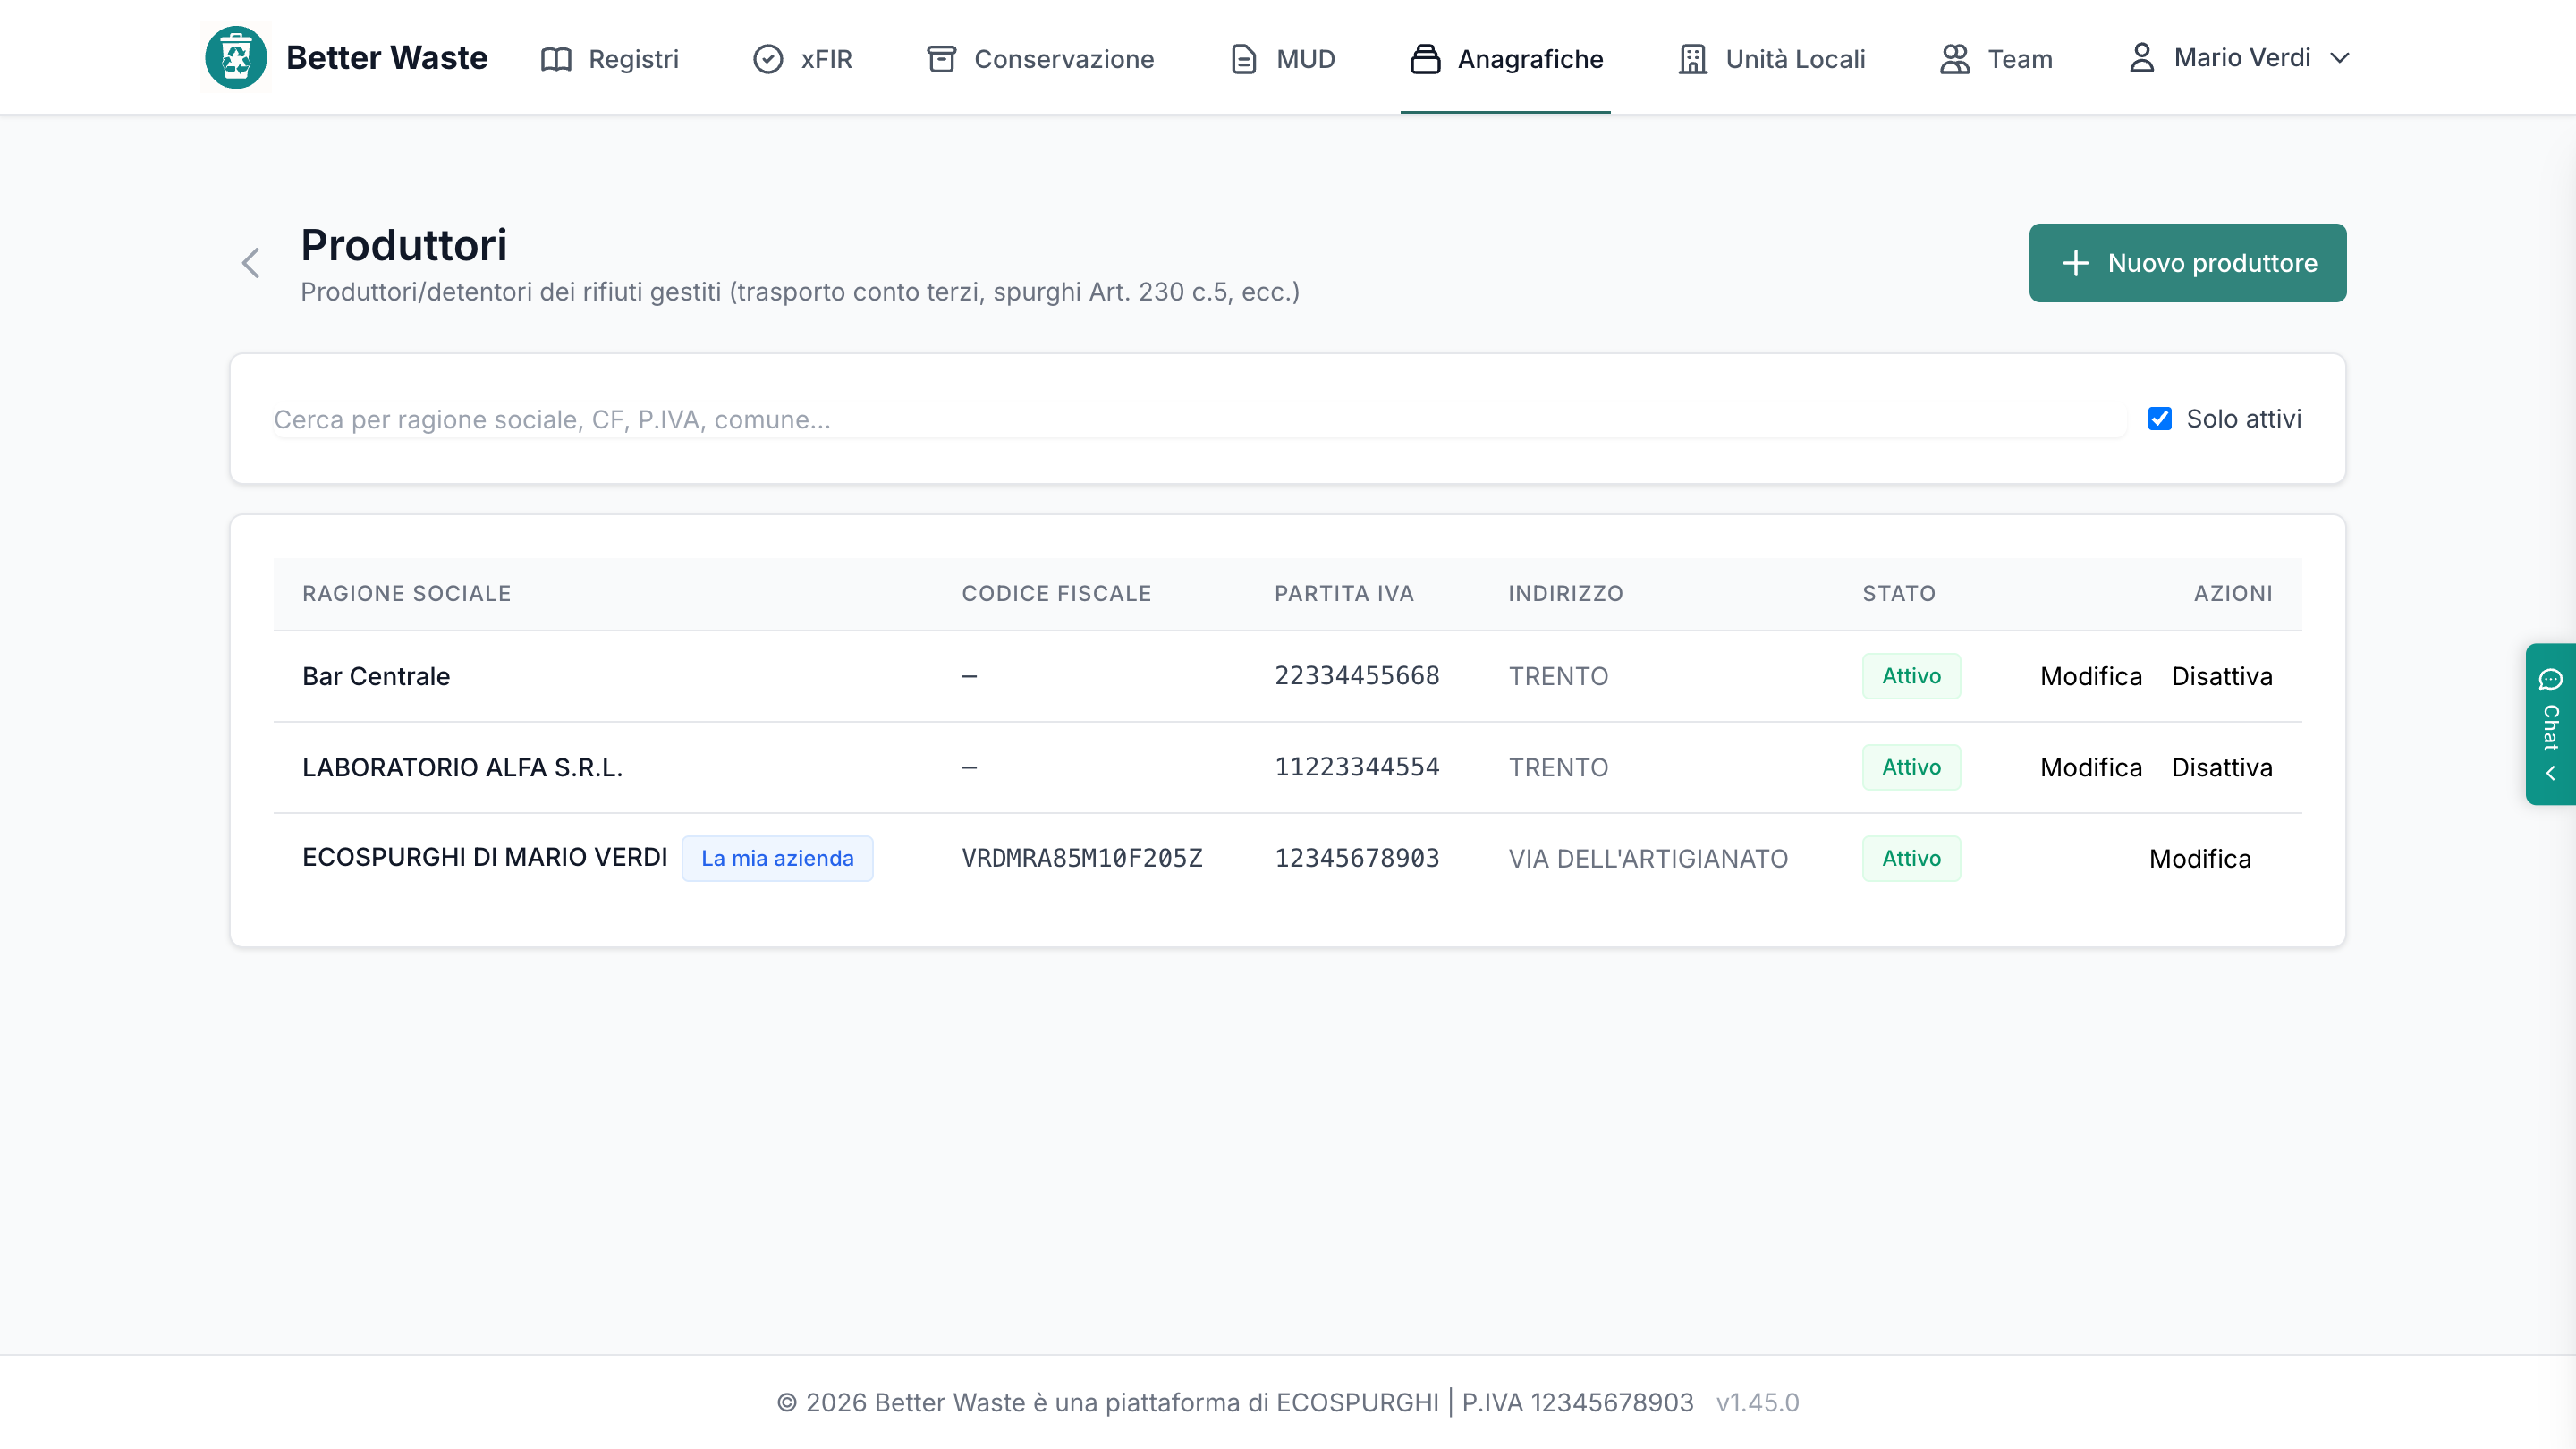Focus the search field for ragione sociale
Viewport: 2576px width, 1449px height.
point(1199,419)
